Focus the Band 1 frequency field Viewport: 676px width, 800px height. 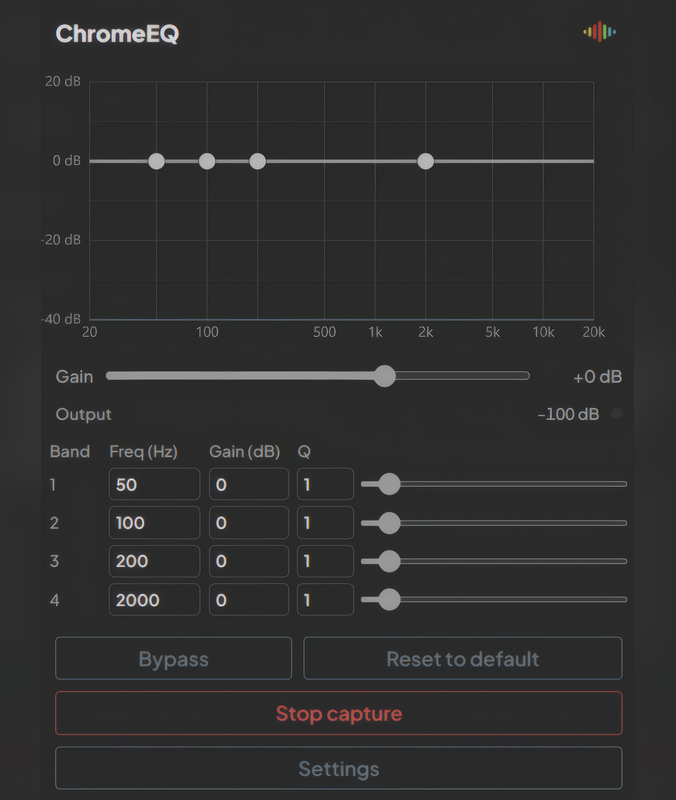click(x=154, y=485)
